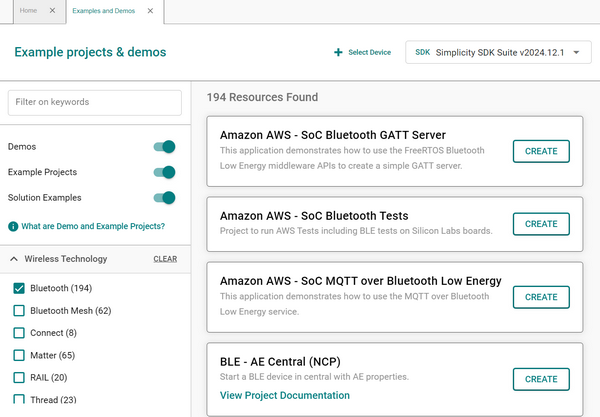Image resolution: width=600 pixels, height=417 pixels.
Task: Create the SoC Bluetooth GATT Server project
Action: (541, 151)
